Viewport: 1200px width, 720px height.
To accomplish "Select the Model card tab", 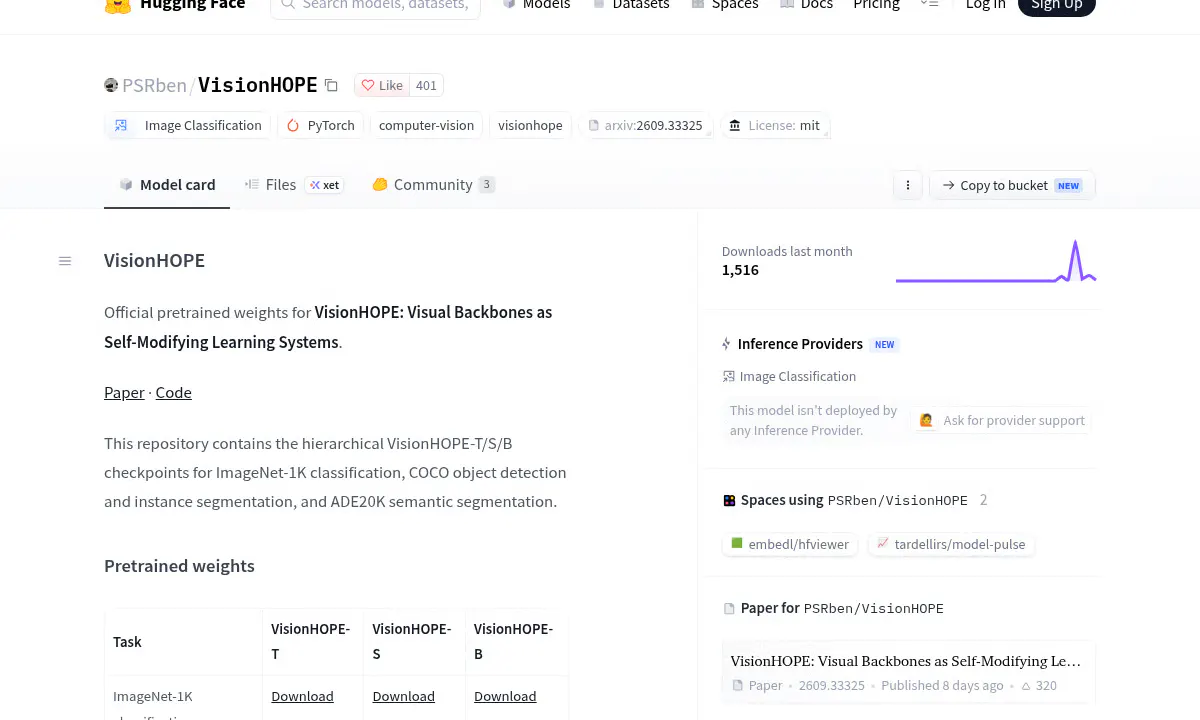I will pyautogui.click(x=167, y=185).
